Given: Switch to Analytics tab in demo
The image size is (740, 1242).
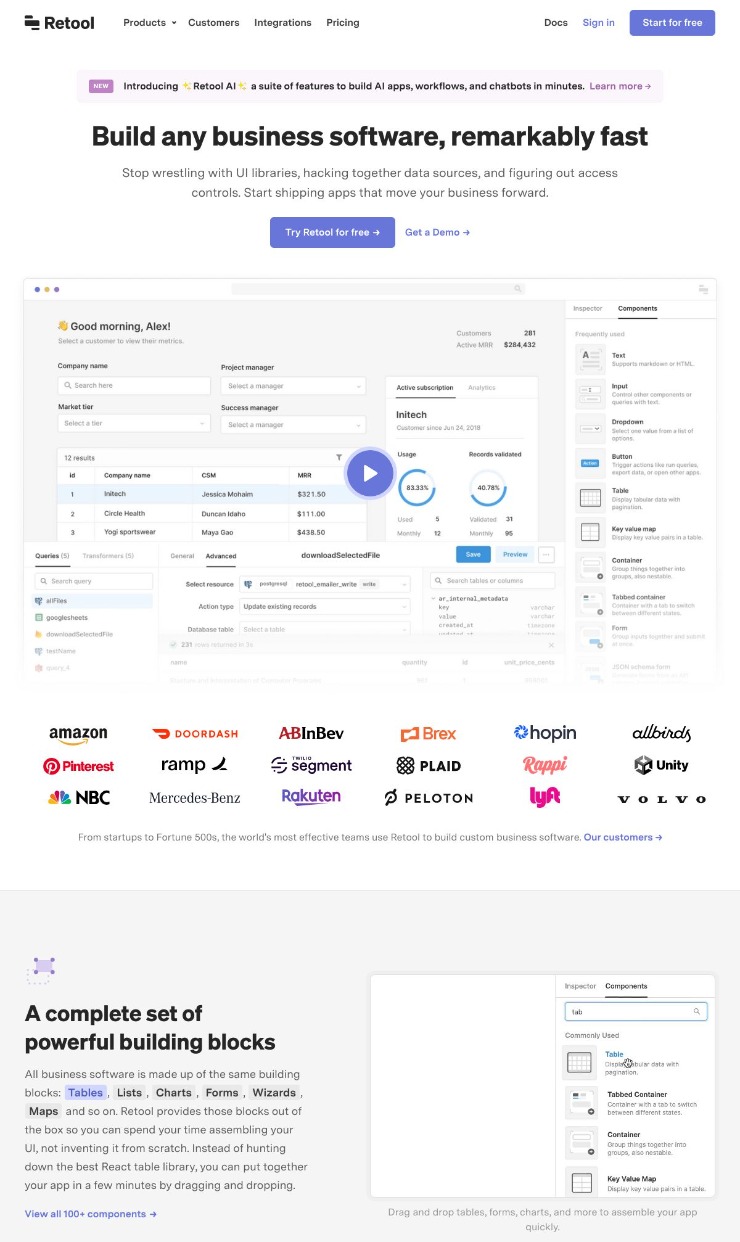Looking at the screenshot, I should (x=482, y=387).
